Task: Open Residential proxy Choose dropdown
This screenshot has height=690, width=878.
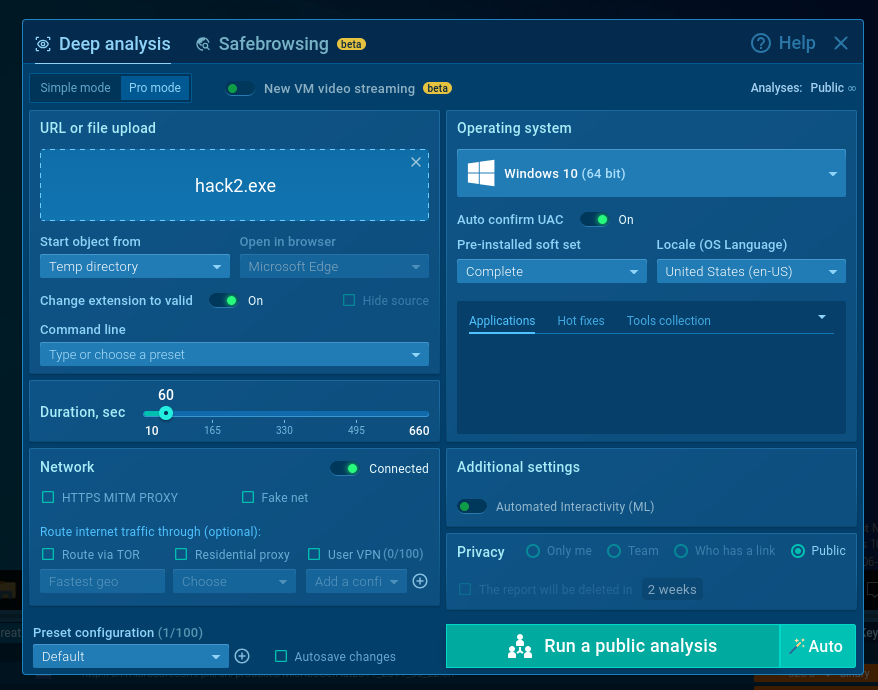Action: pos(234,581)
